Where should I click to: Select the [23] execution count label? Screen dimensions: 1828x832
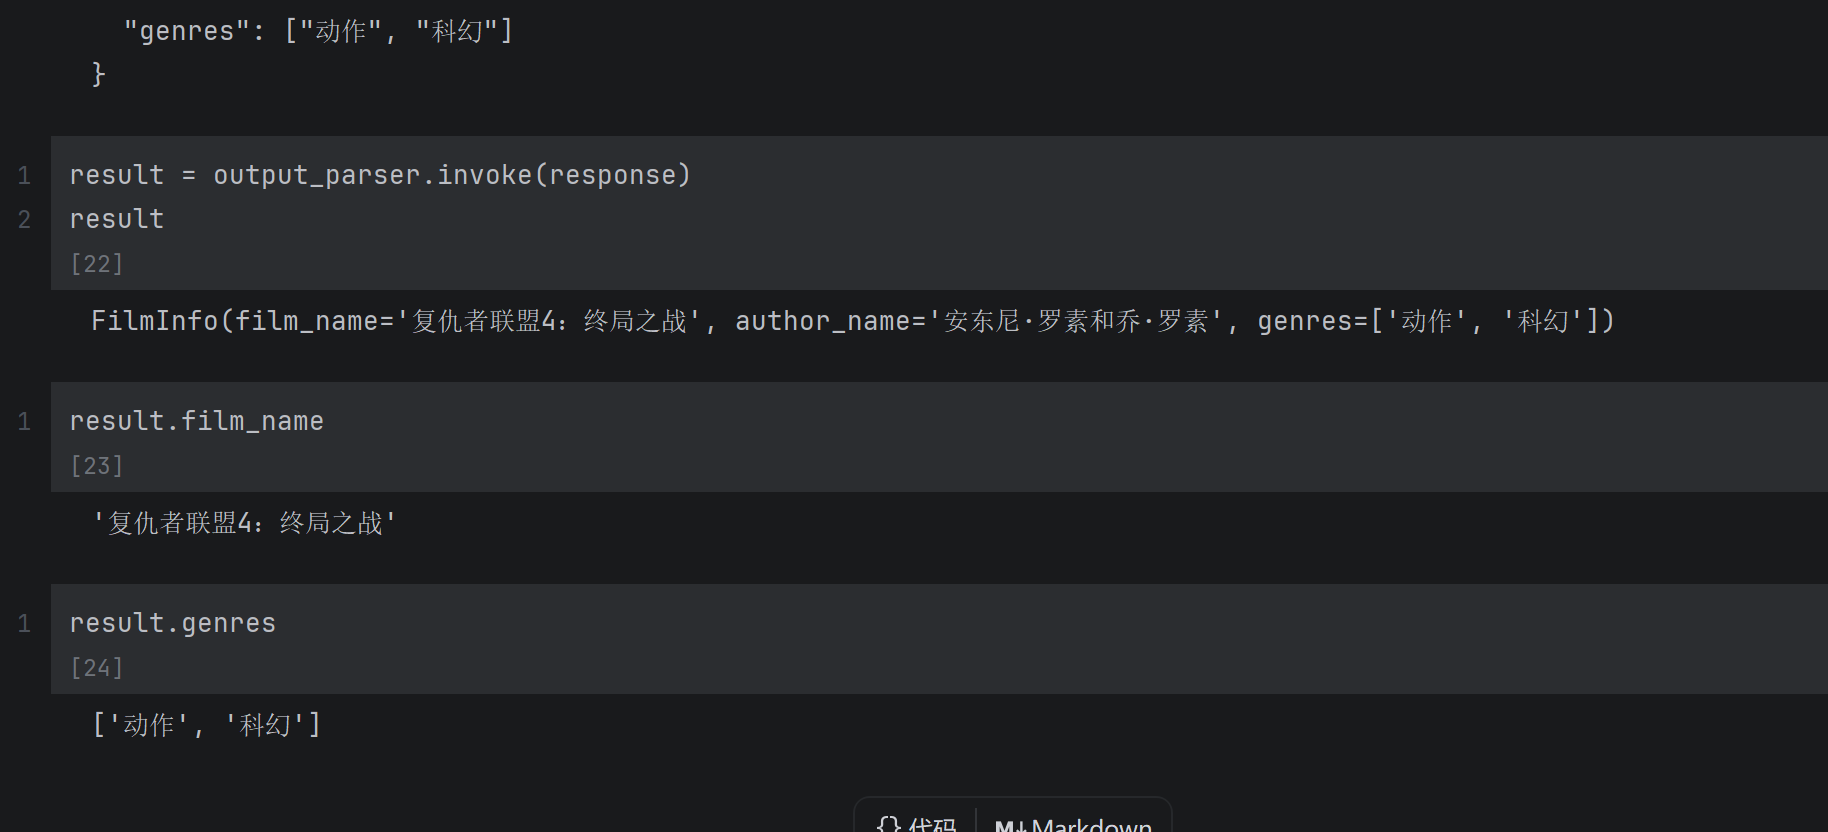tap(97, 466)
